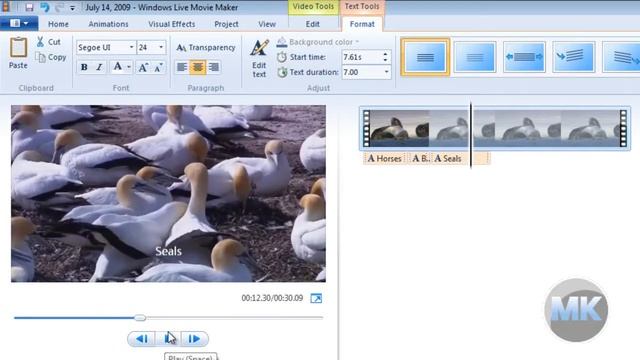Increase start time with up stepper arrow
The height and width of the screenshot is (360, 640).
385,53
